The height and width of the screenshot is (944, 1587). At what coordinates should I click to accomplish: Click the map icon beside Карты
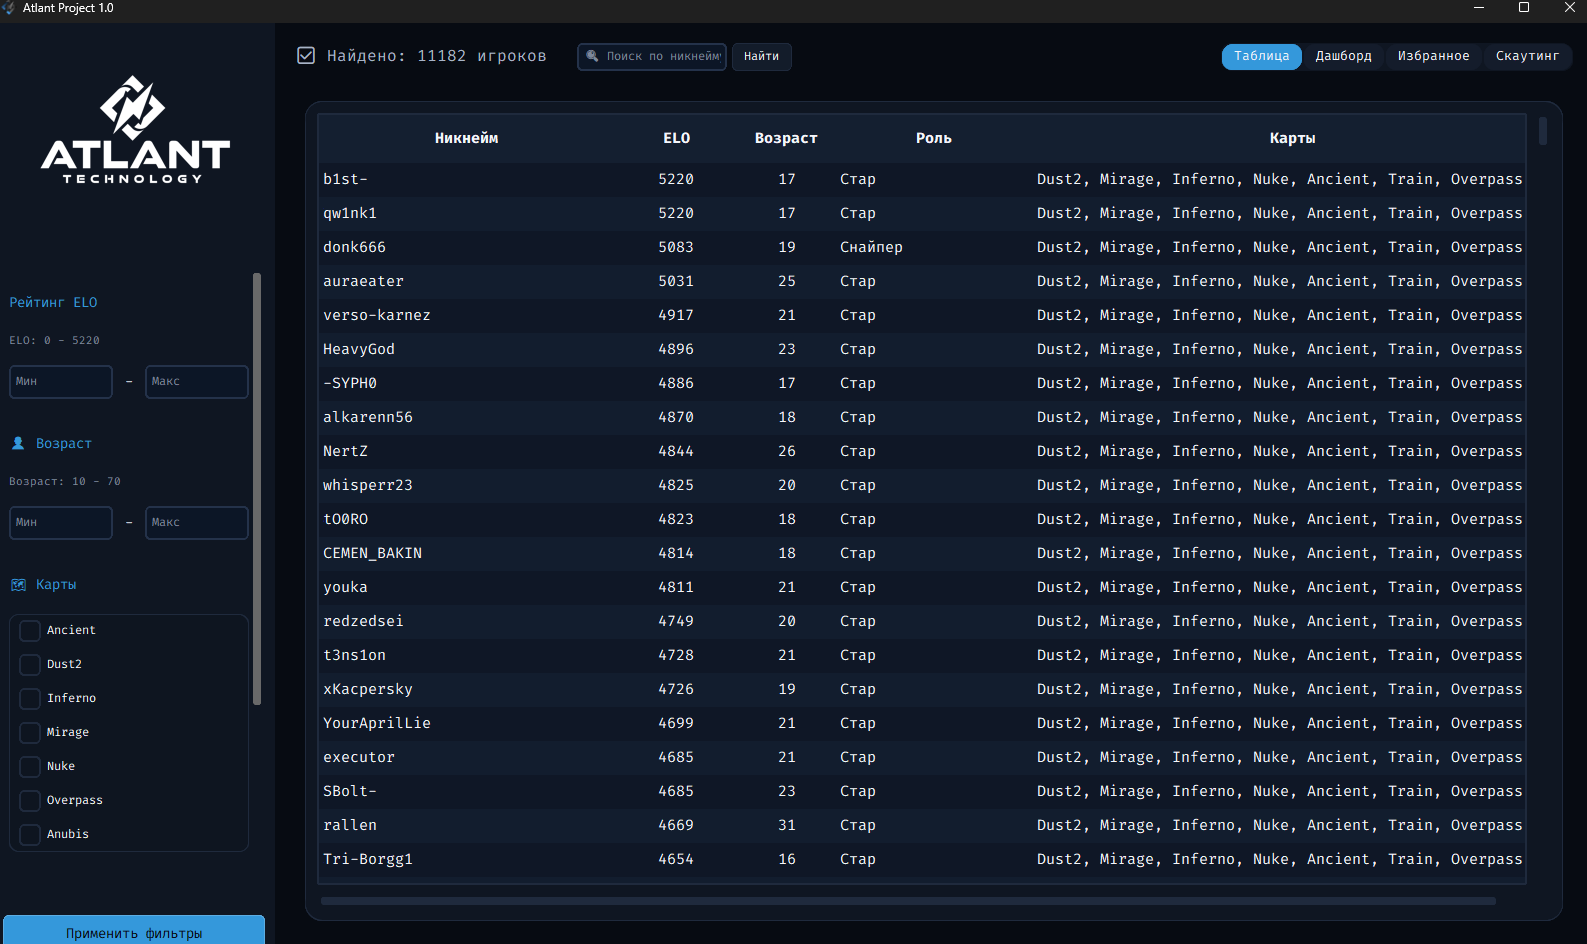(x=18, y=585)
